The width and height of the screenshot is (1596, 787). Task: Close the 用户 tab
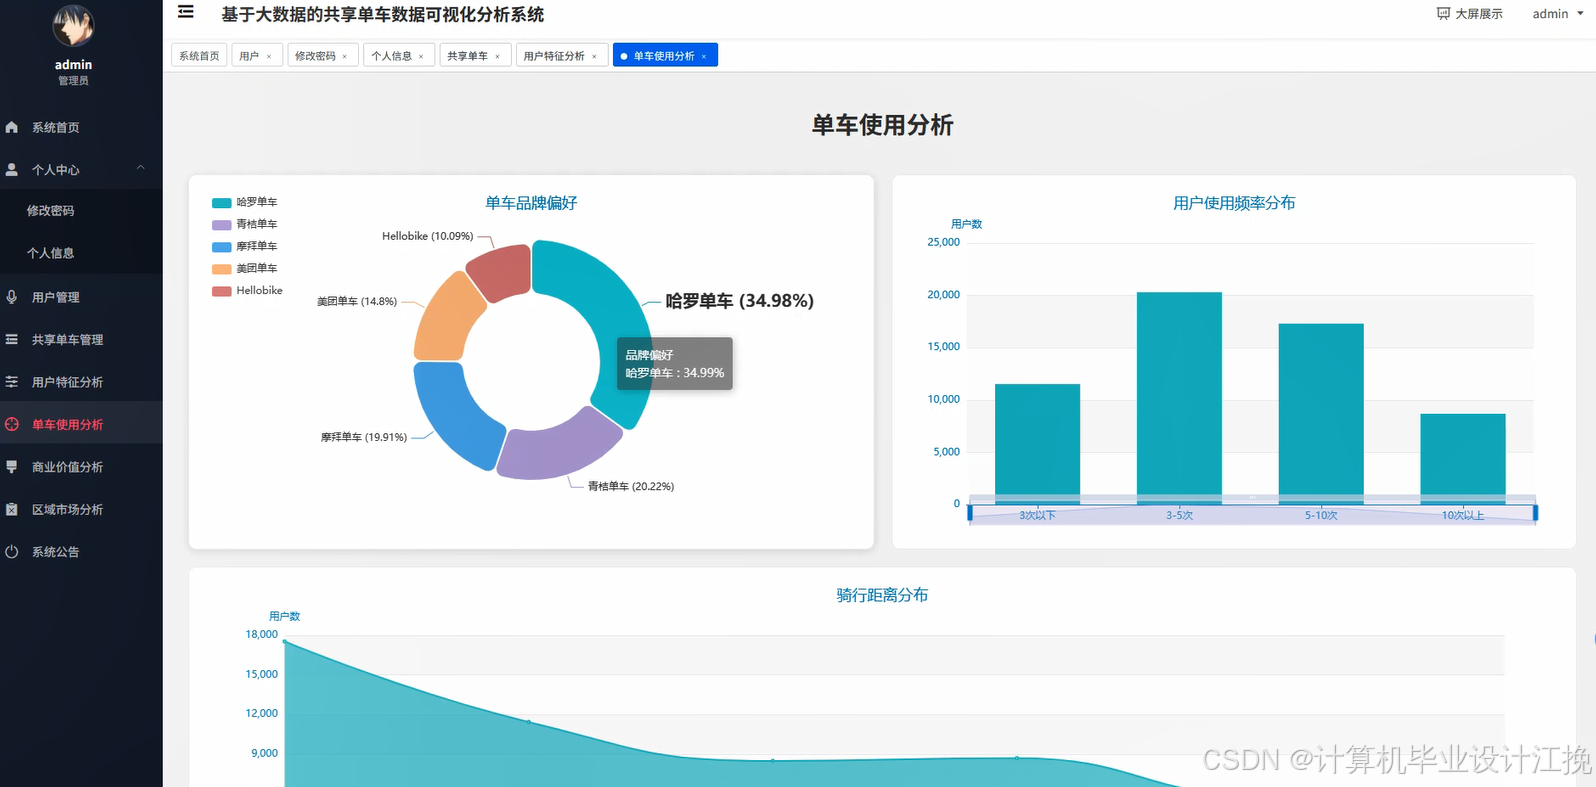269,57
